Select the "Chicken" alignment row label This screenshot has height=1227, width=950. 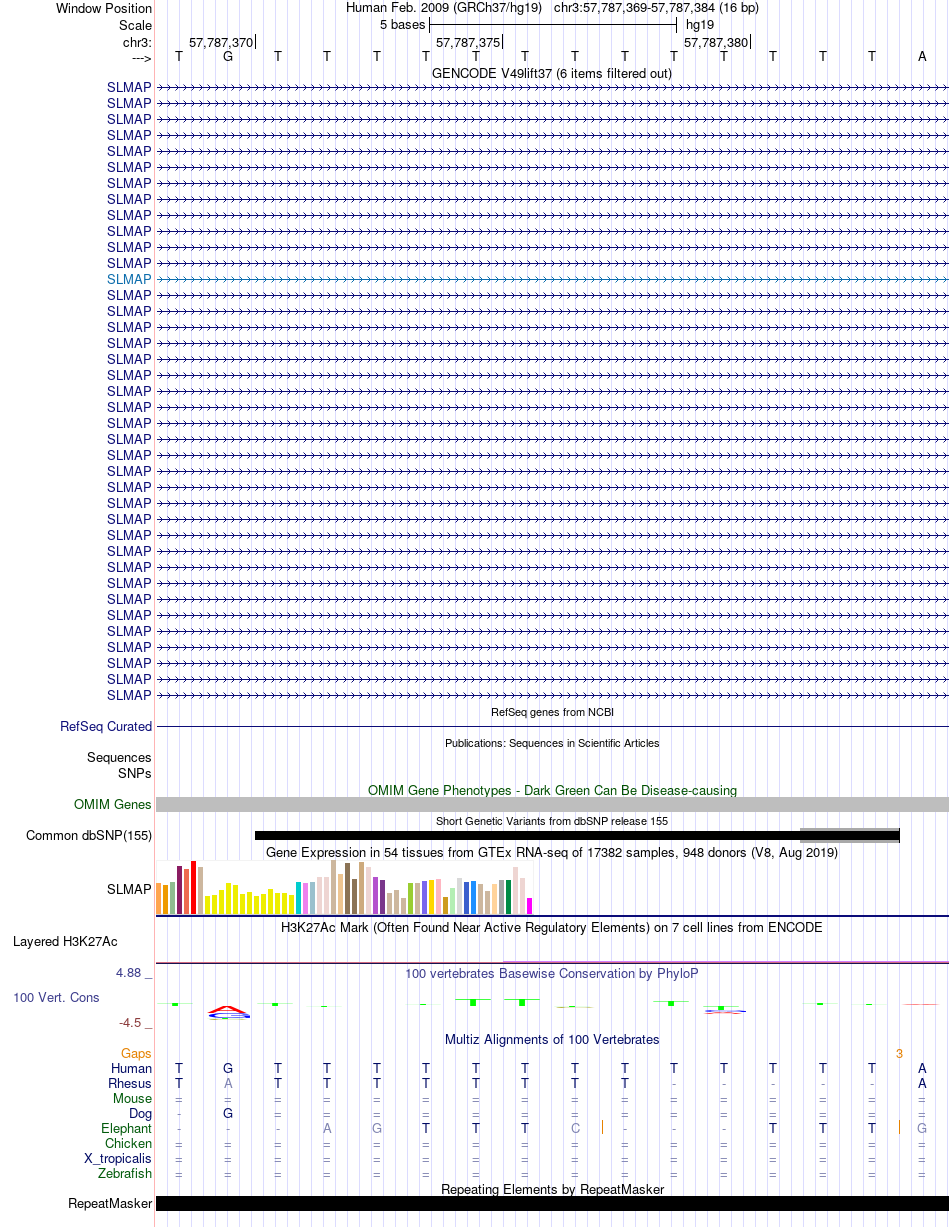(129, 1143)
